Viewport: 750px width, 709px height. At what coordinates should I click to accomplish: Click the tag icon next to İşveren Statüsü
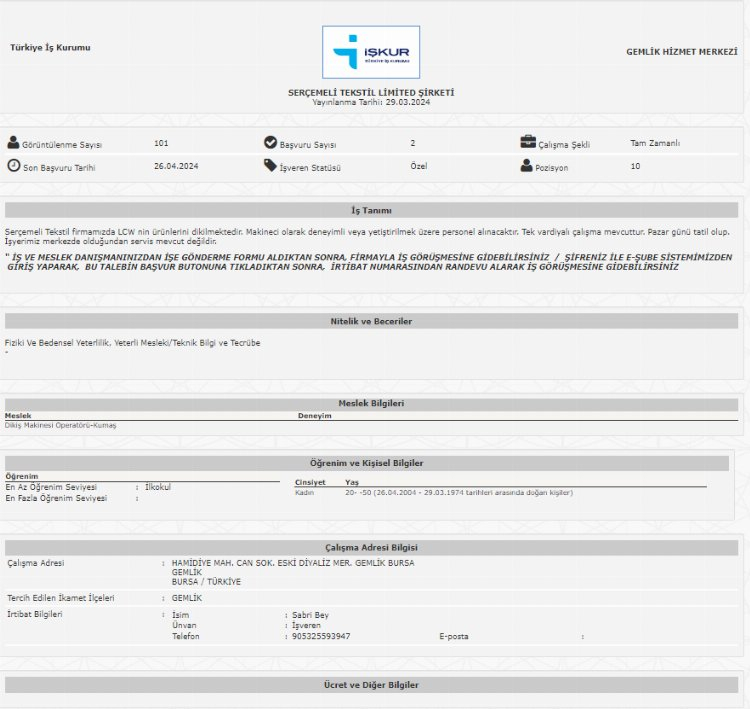270,166
